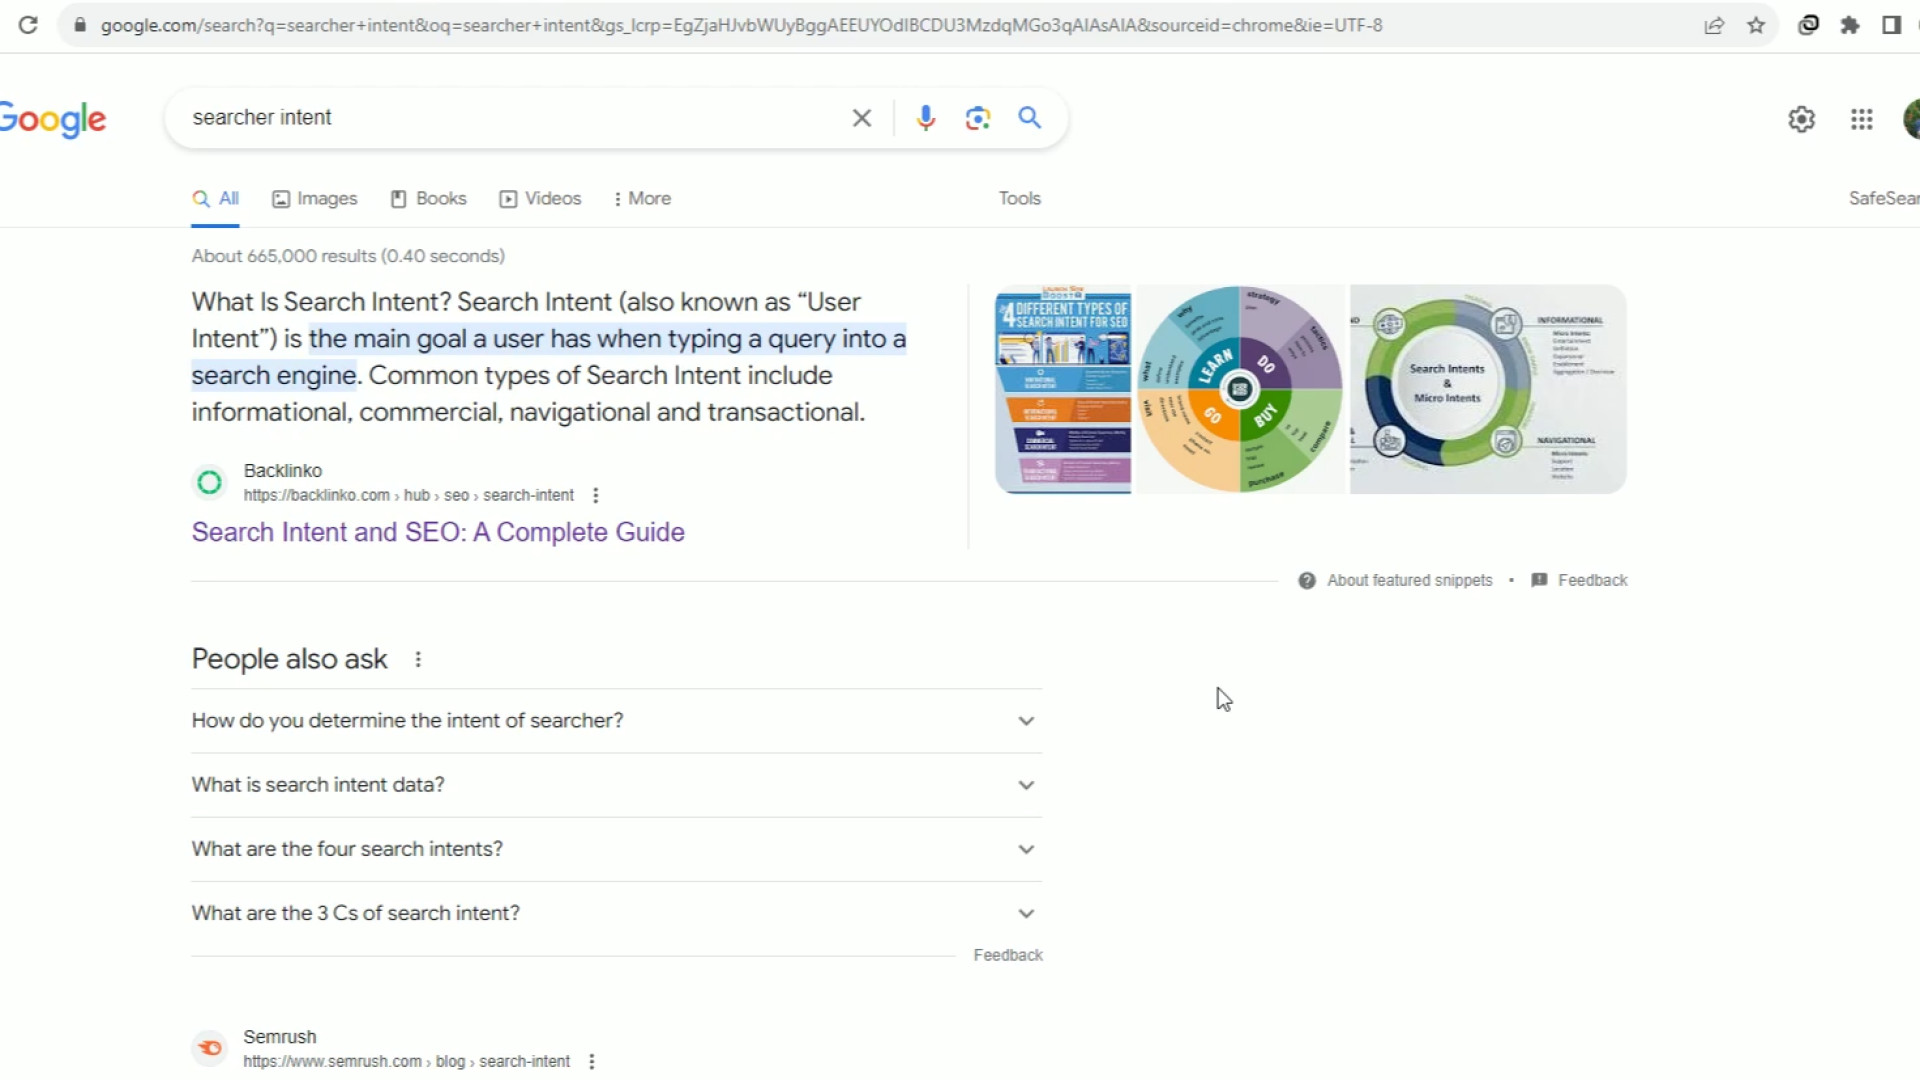This screenshot has height=1080, width=1920.
Task: Open Google Lens image search icon
Action: [978, 118]
